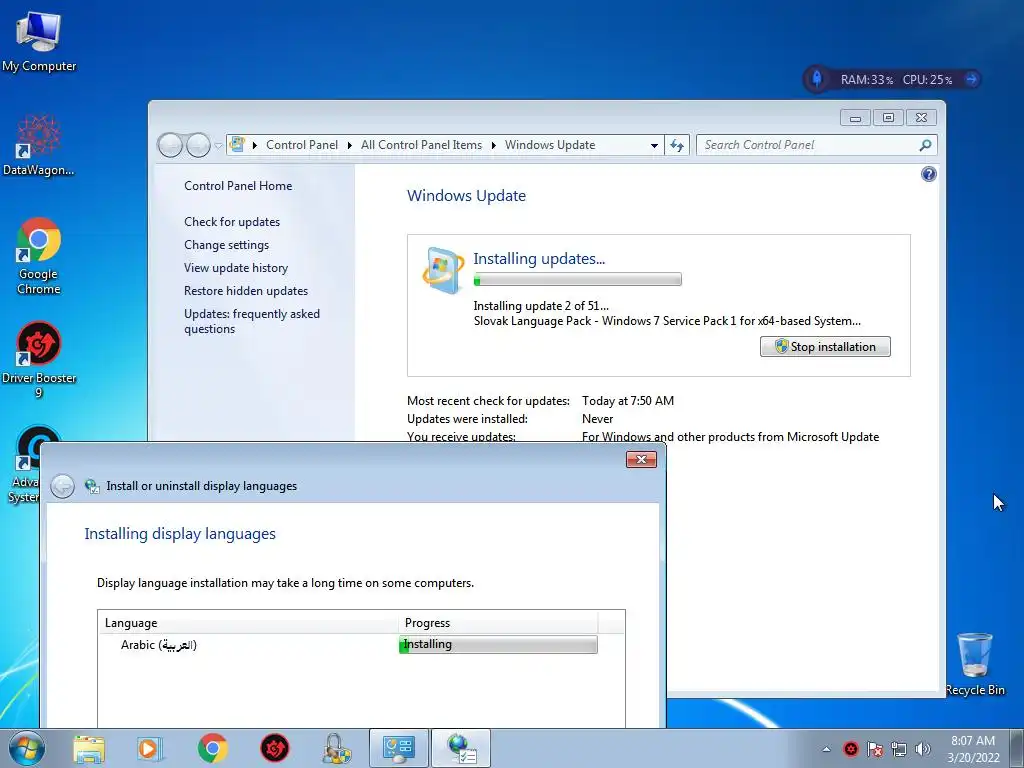Expand the arrow after All Control Panel Items
This screenshot has height=768, width=1024.
[x=493, y=145]
